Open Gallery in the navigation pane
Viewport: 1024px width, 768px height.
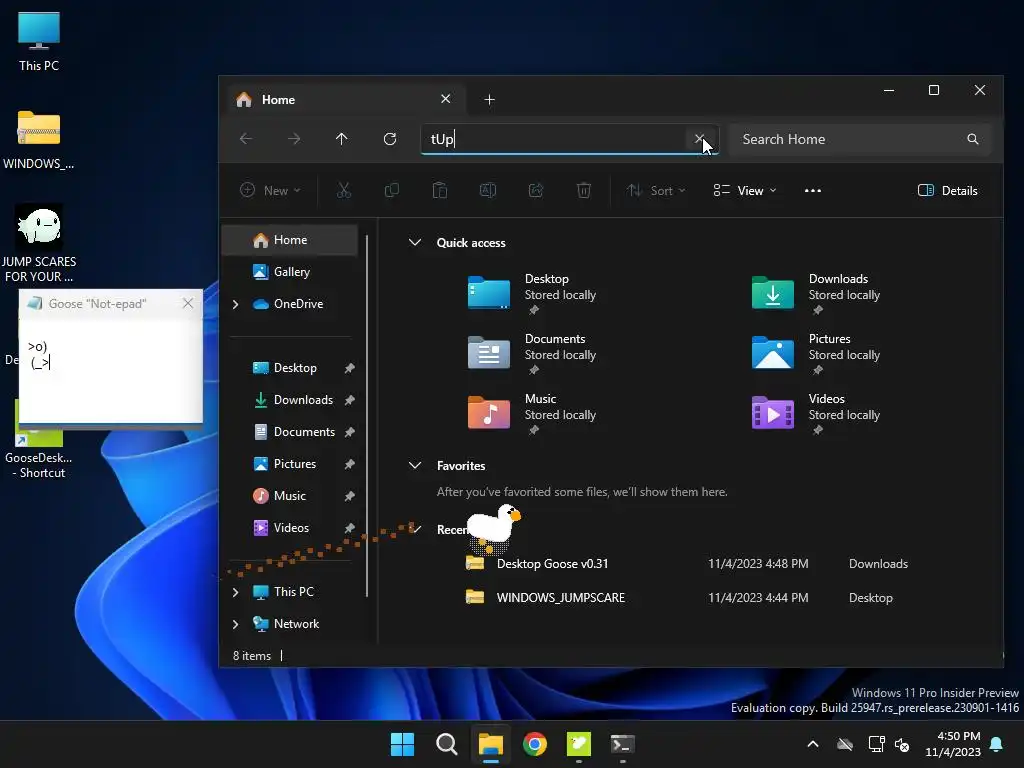pos(290,272)
